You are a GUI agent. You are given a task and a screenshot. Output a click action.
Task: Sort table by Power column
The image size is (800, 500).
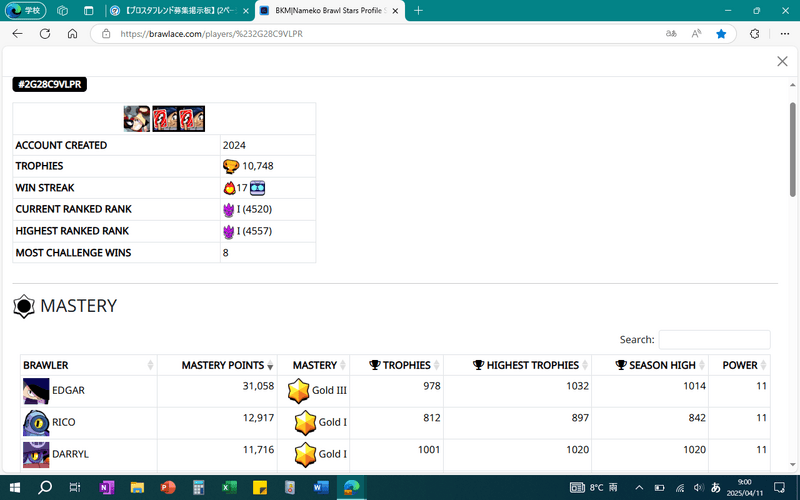(x=740, y=365)
